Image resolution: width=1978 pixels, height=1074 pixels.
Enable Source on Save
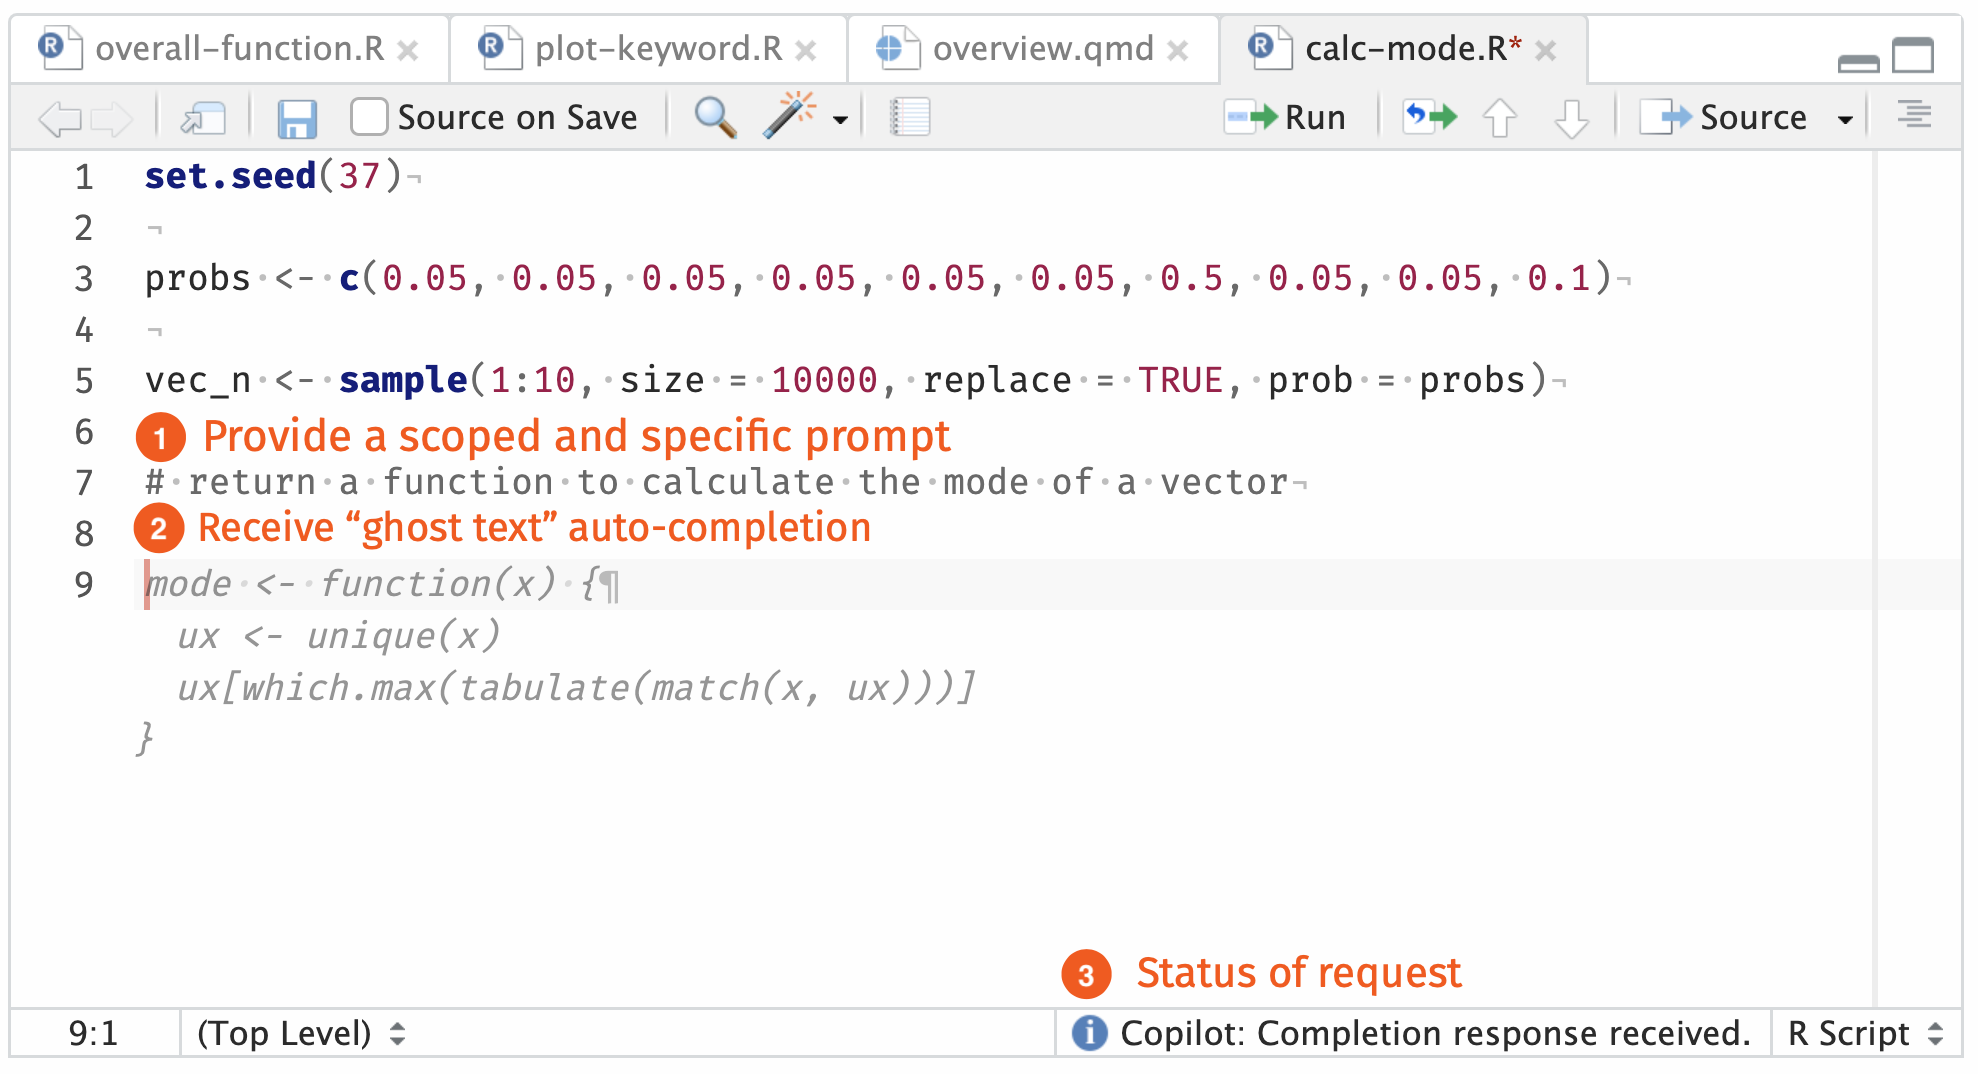tap(369, 116)
